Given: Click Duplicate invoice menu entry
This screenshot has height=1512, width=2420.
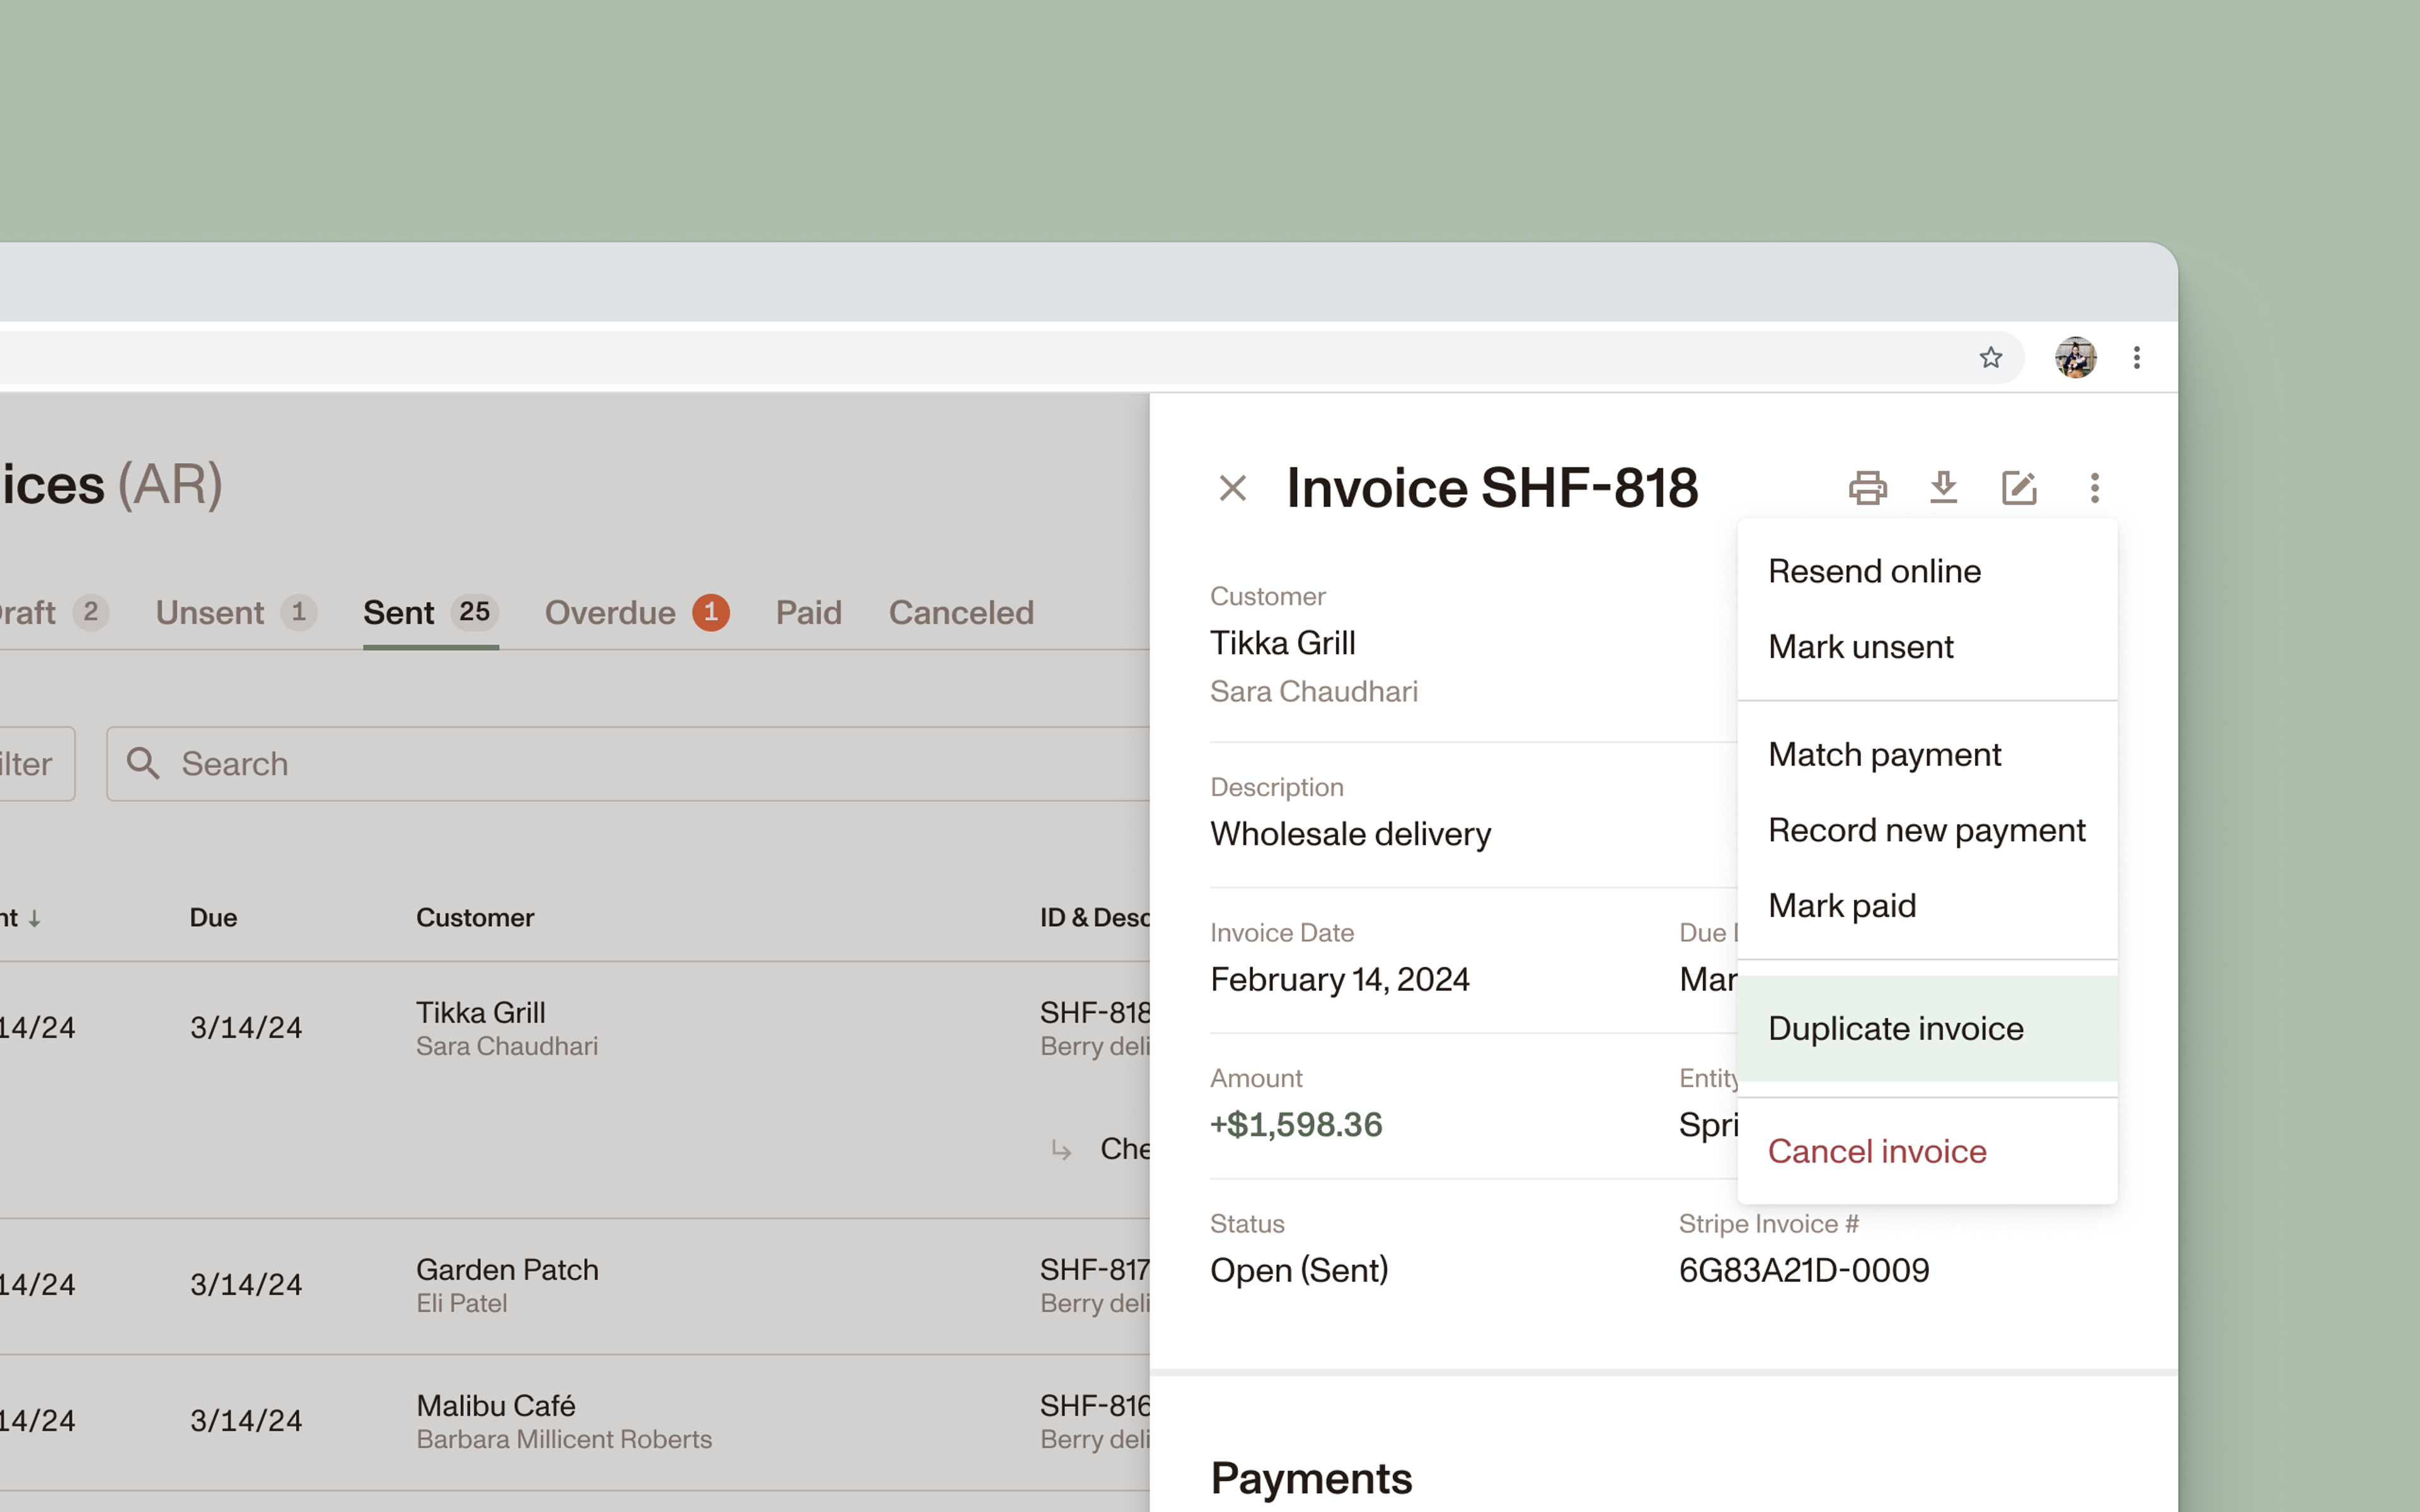Looking at the screenshot, I should coord(1895,1029).
